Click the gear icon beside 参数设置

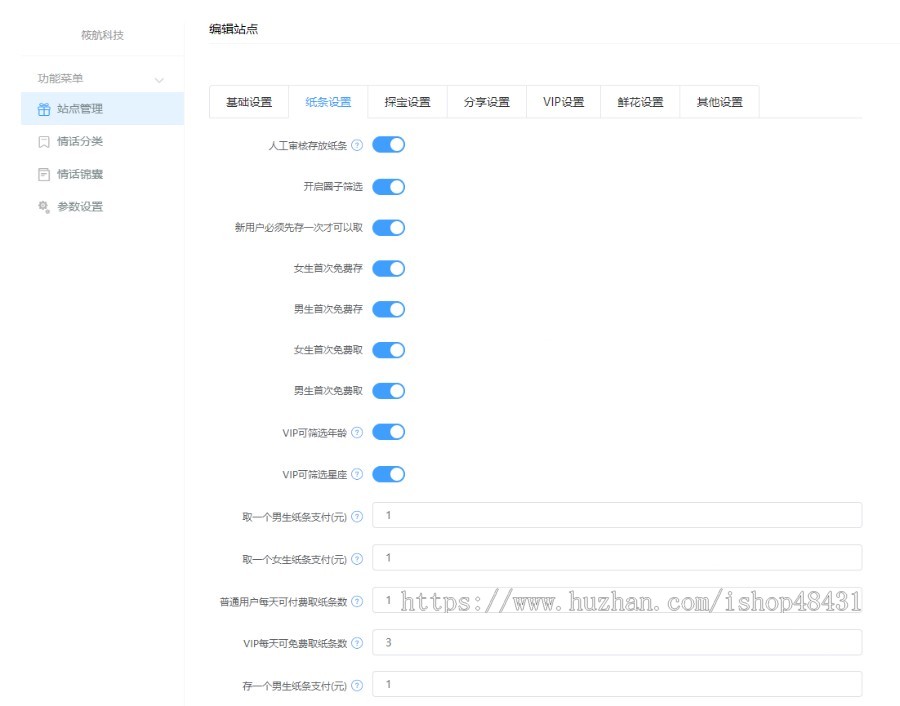[x=44, y=207]
